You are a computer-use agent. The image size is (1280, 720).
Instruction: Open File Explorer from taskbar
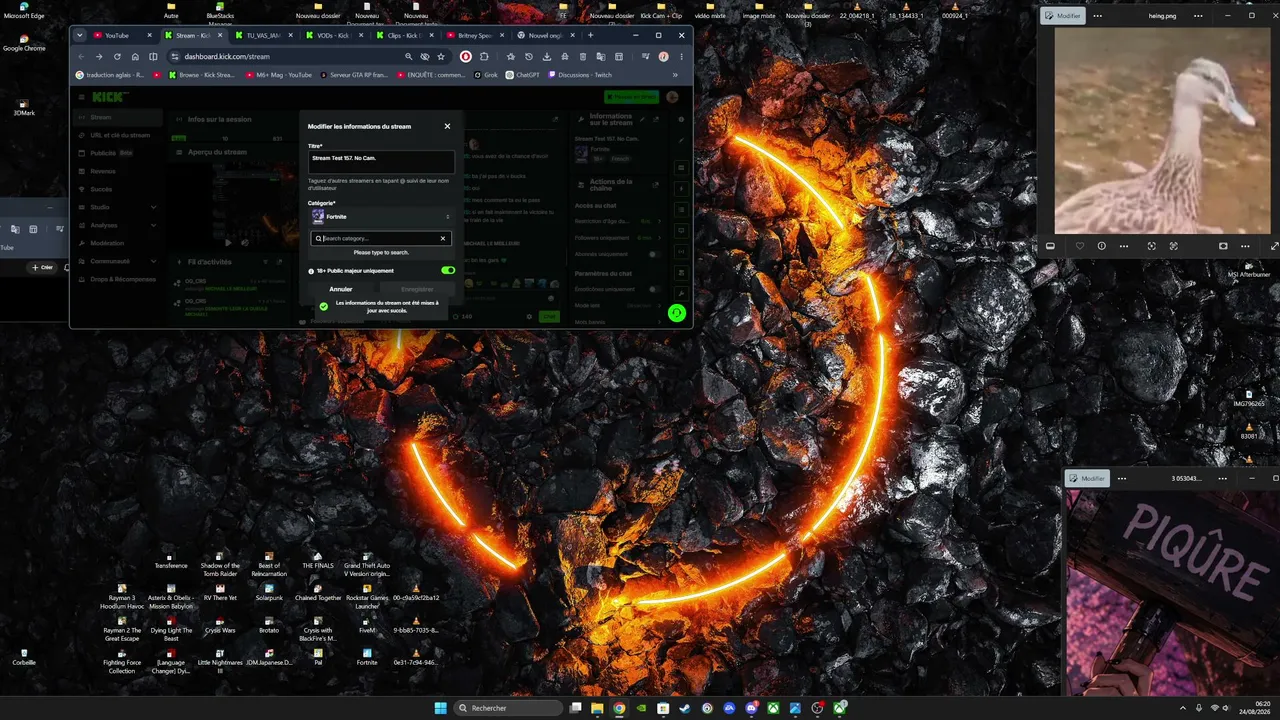tap(598, 708)
